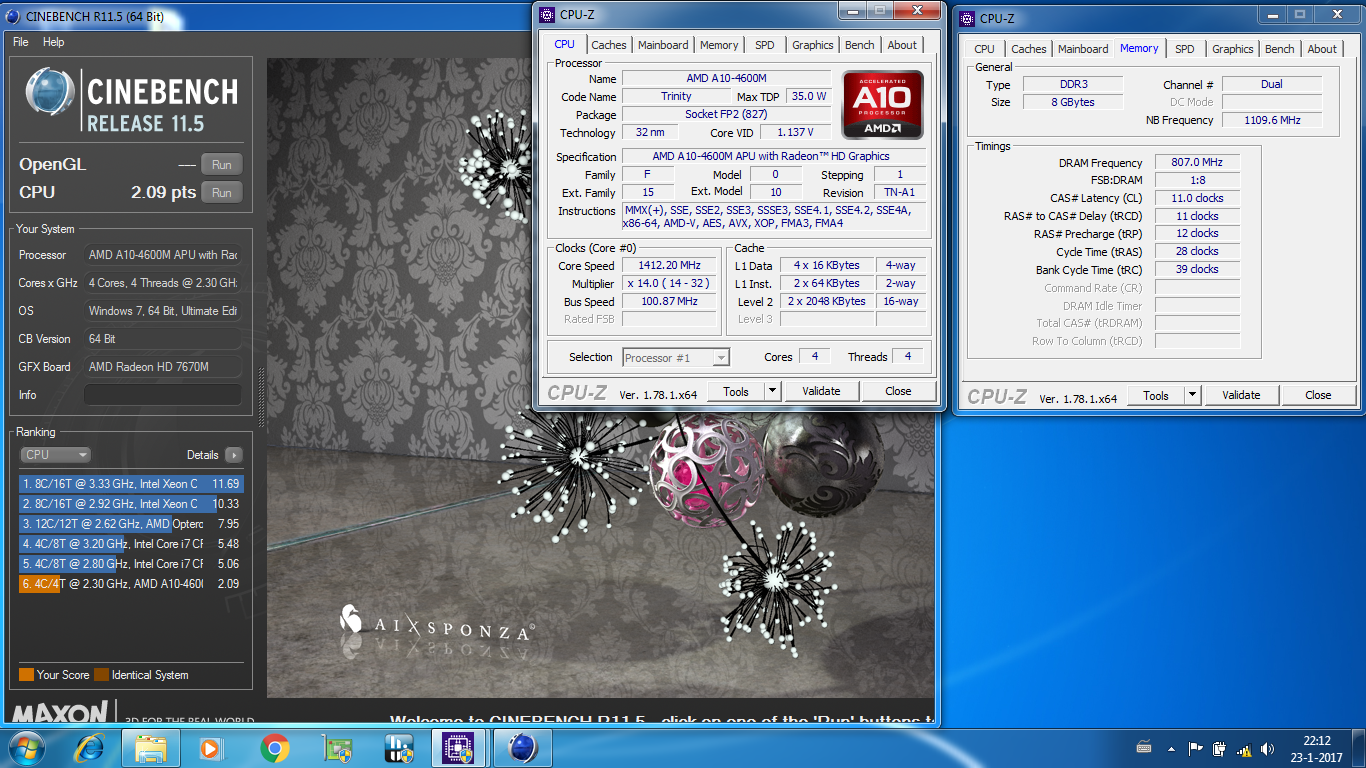Click the CPU-Z title bar icon in left window
Screen dimensions: 1366x768
[x=546, y=14]
